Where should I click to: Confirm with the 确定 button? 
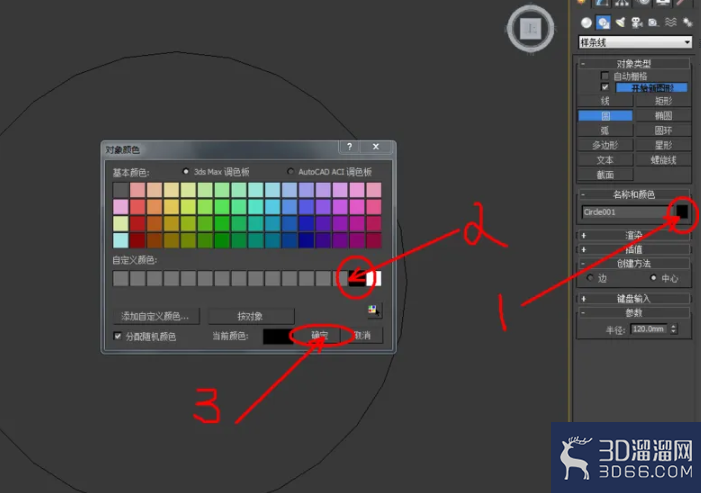pyautogui.click(x=319, y=335)
